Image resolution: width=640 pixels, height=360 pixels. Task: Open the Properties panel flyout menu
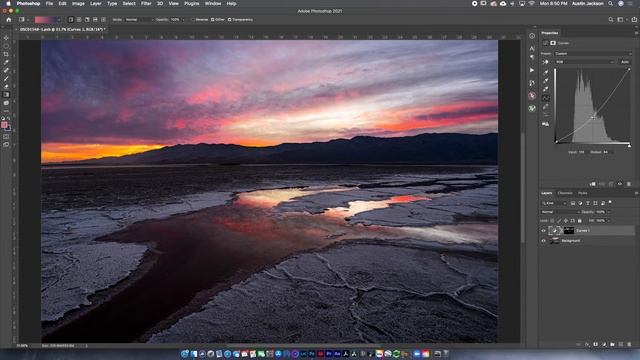pyautogui.click(x=636, y=33)
